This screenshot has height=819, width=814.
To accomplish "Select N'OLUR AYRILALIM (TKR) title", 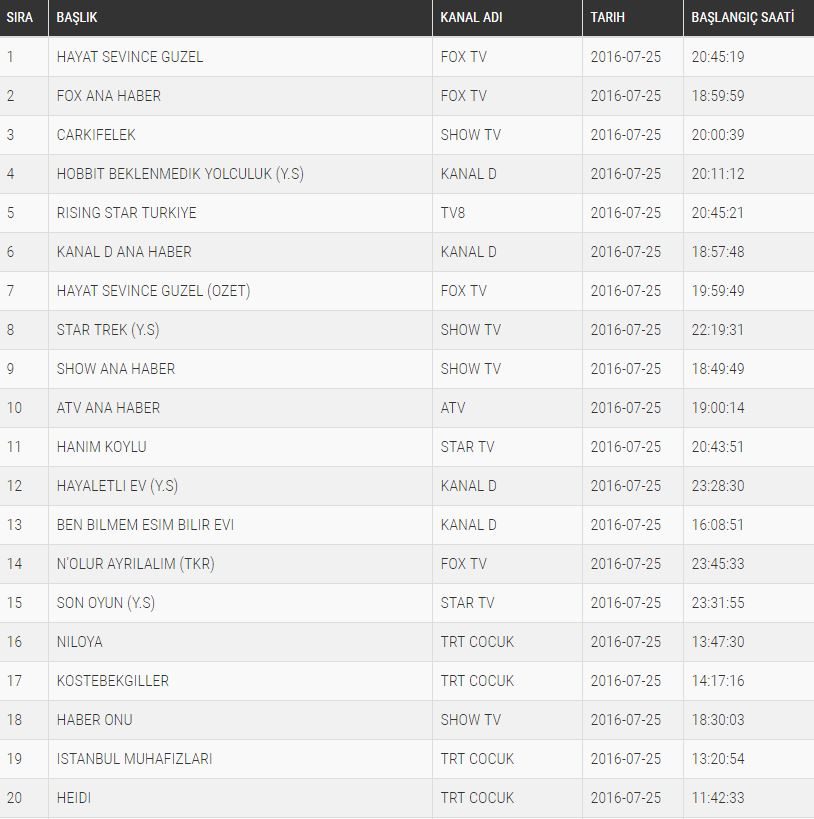I will point(135,564).
